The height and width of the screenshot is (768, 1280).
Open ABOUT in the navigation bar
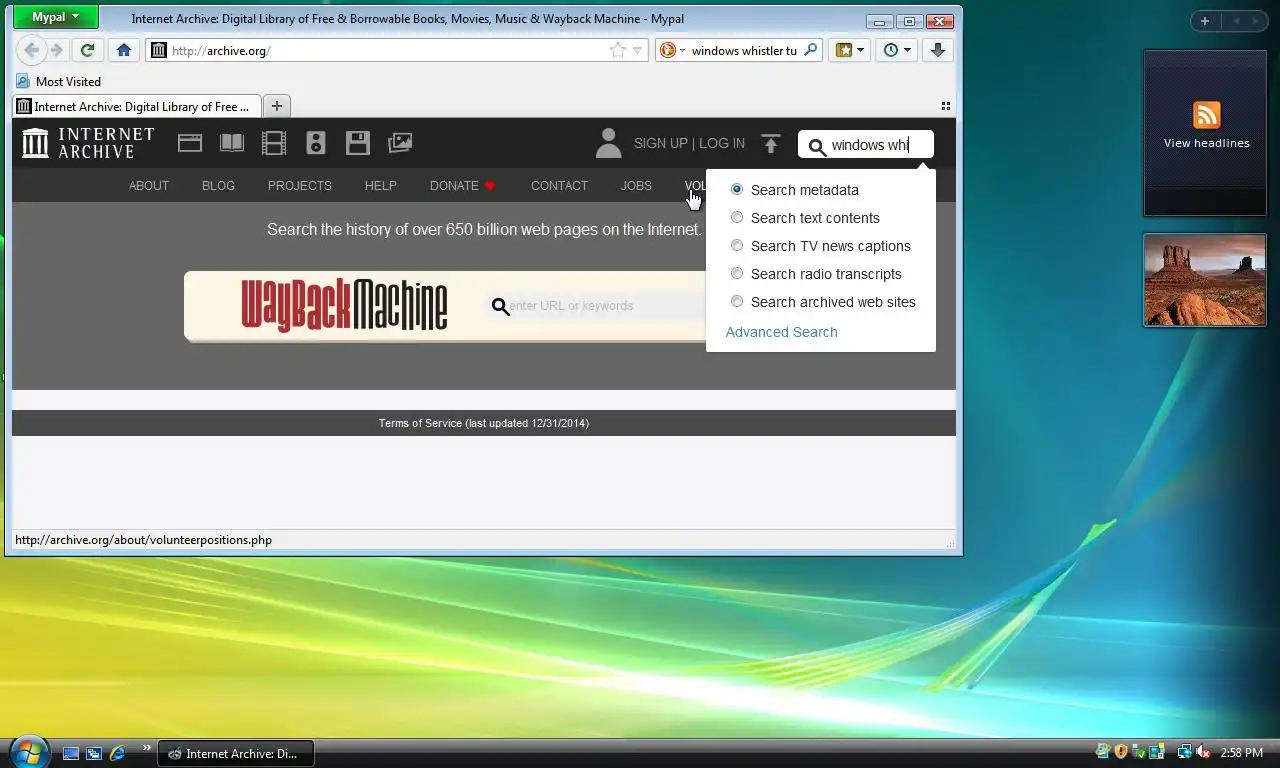[149, 186]
